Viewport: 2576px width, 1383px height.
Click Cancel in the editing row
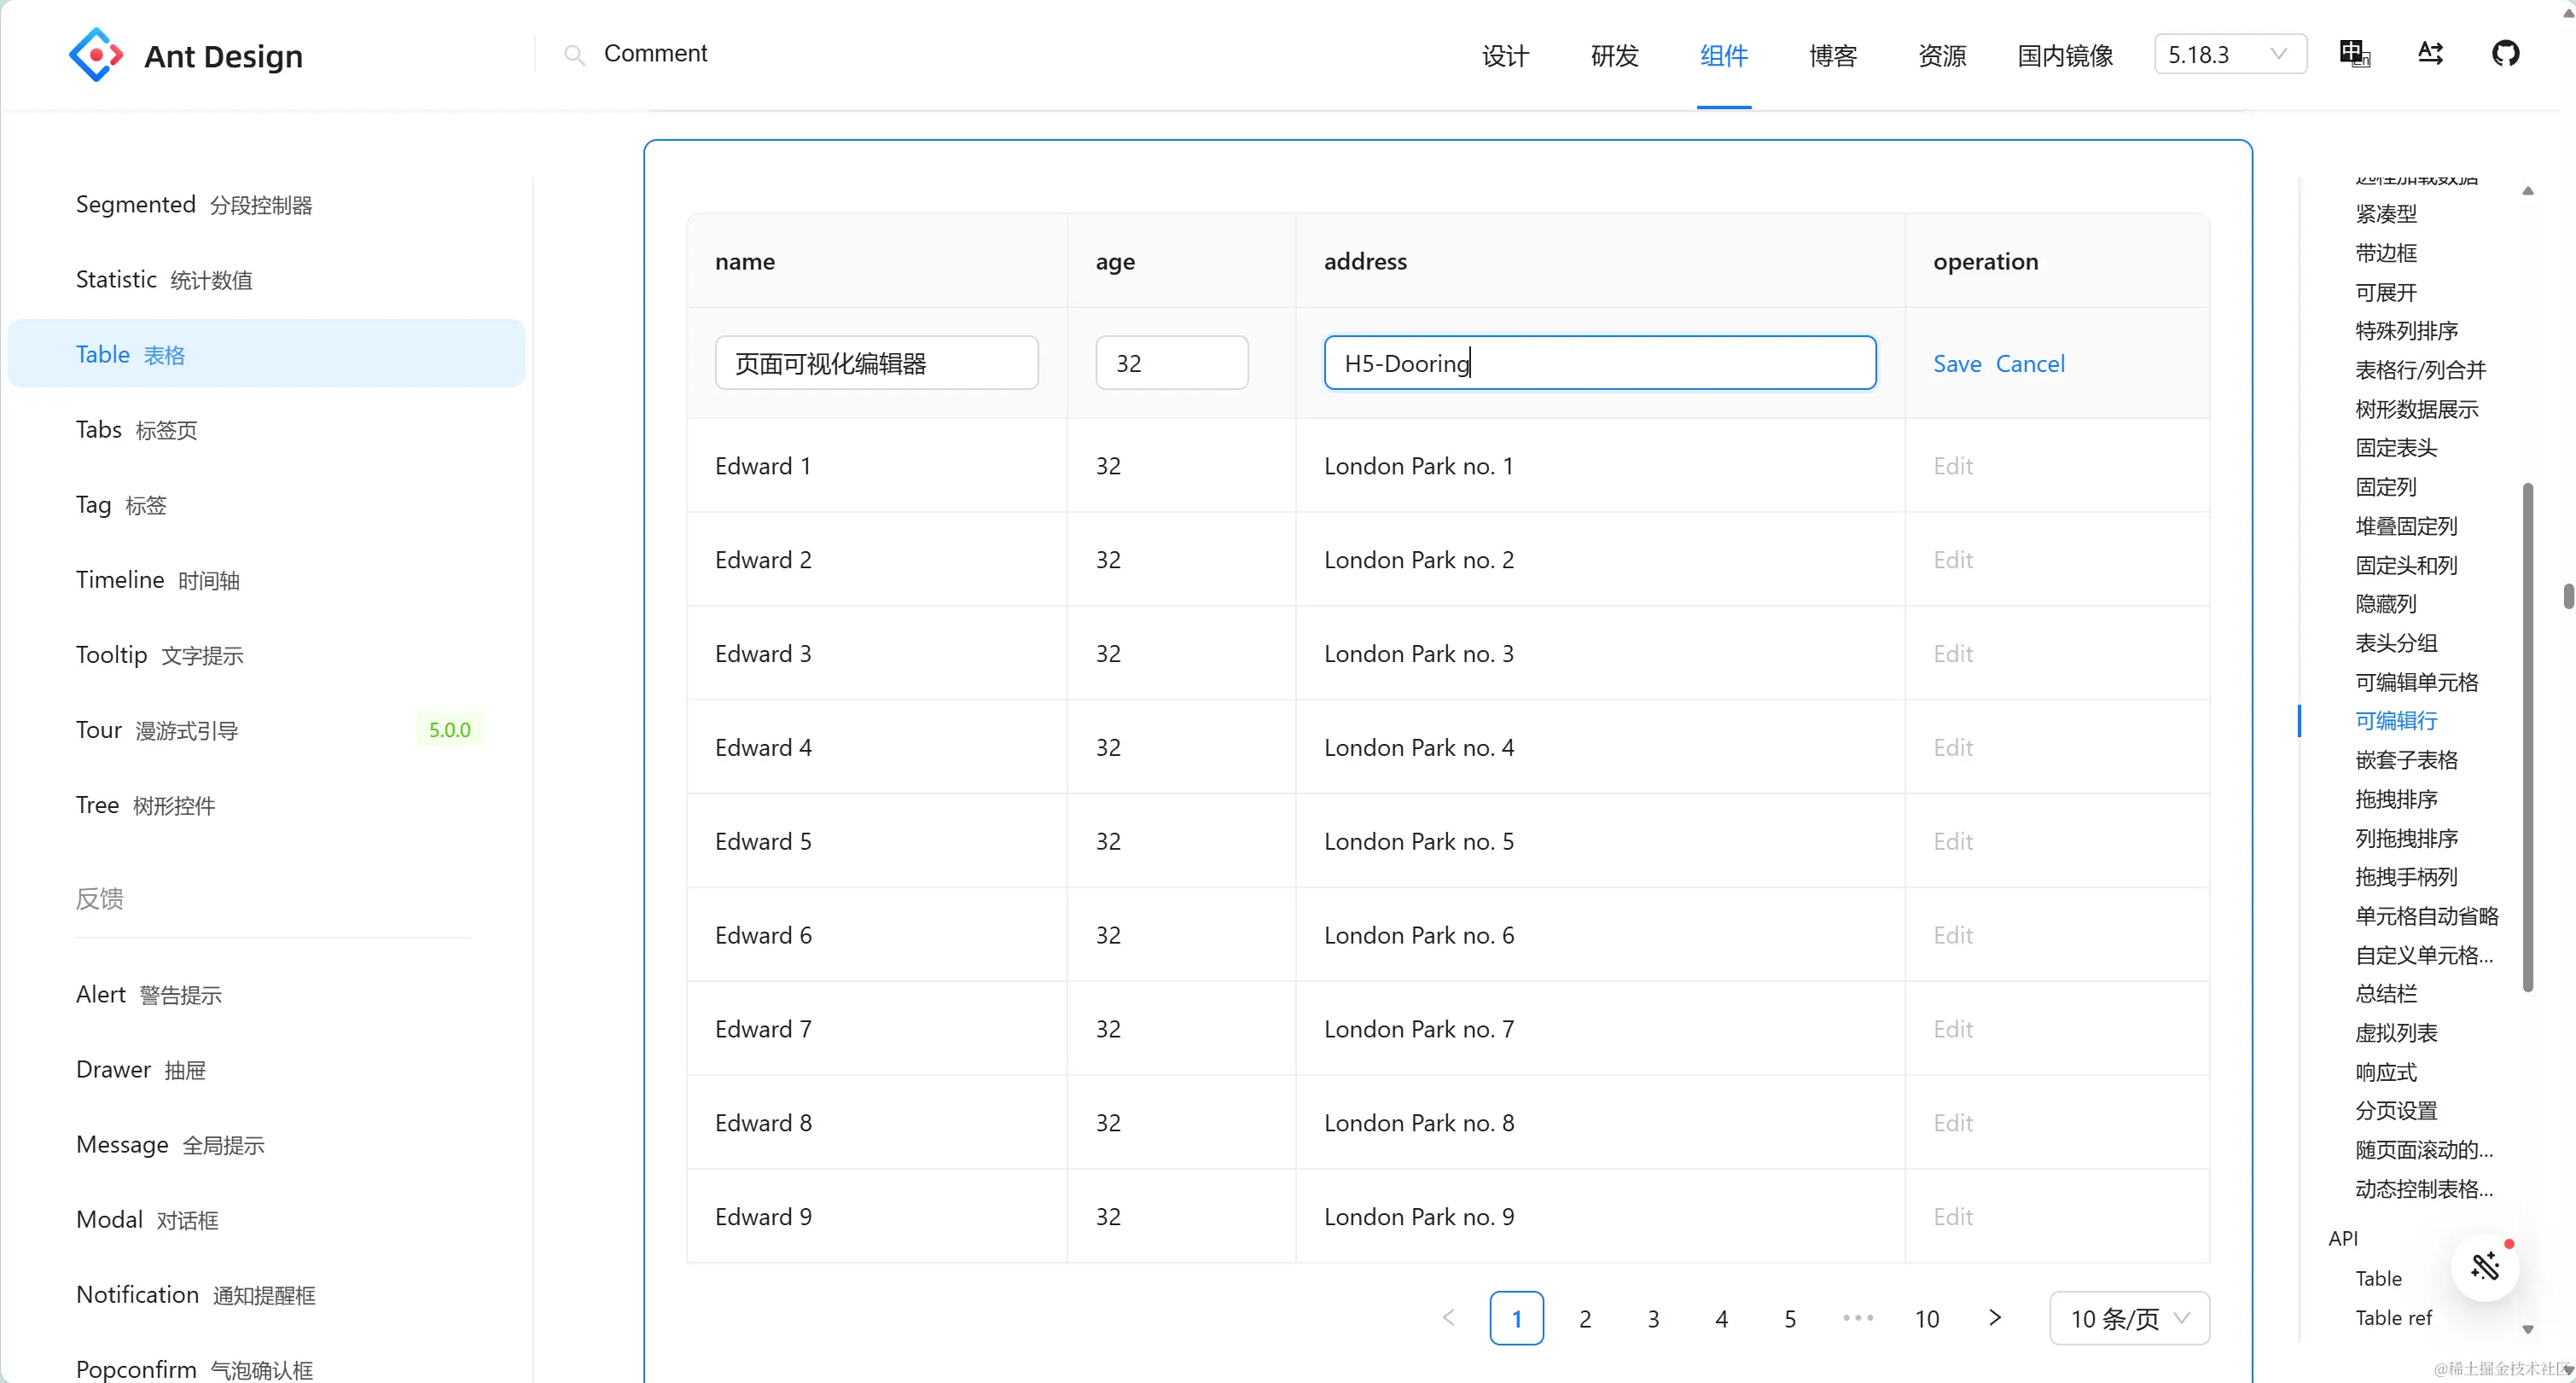tap(2030, 363)
